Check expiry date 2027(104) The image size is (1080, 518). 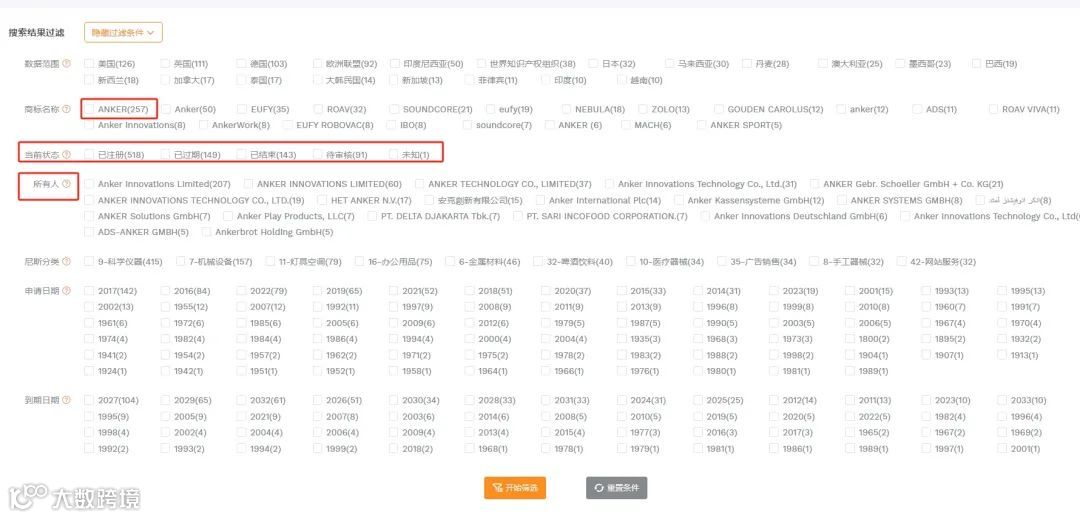coord(89,400)
